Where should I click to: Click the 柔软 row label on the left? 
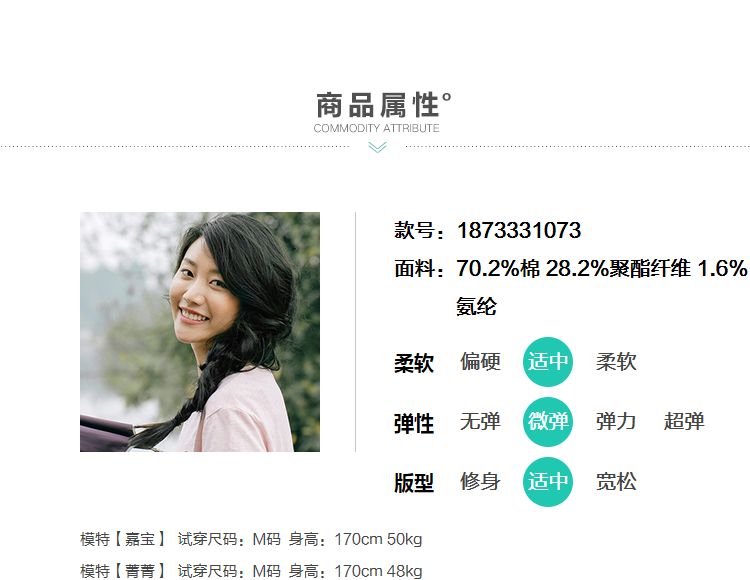pyautogui.click(x=414, y=363)
